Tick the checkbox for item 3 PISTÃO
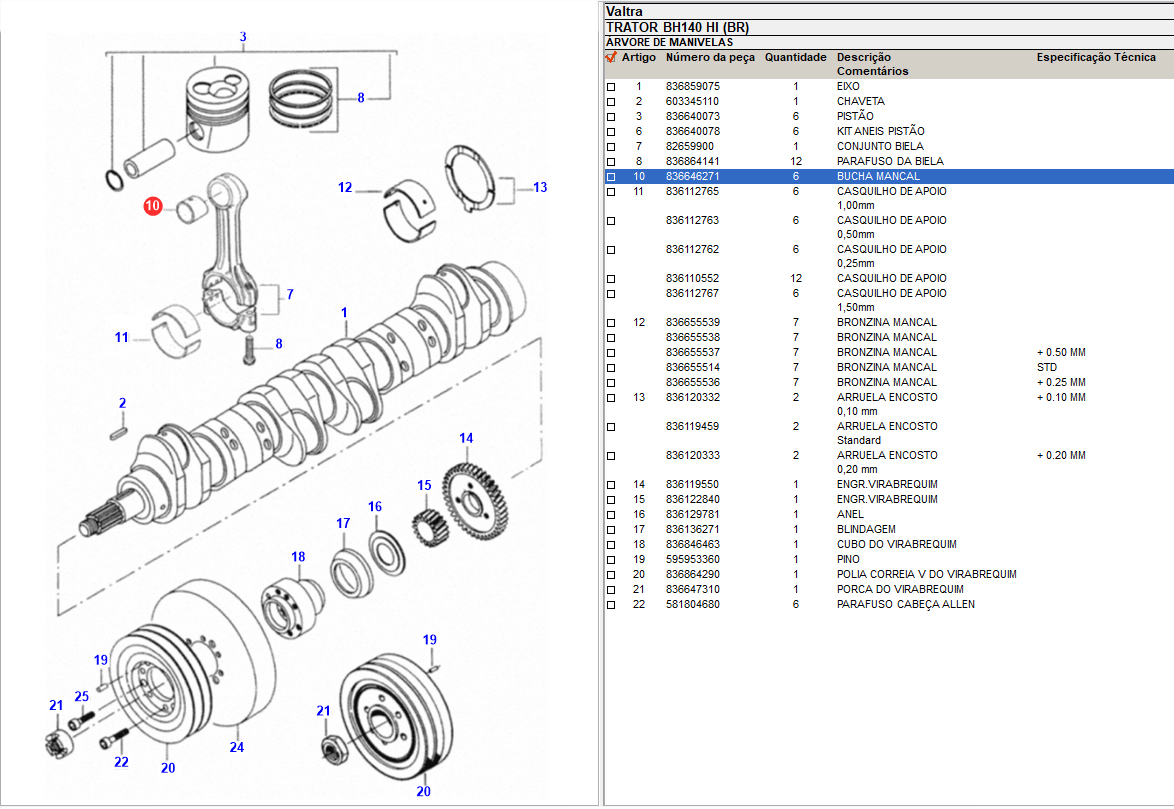Screen dimensions: 1174x809 [x=611, y=117]
